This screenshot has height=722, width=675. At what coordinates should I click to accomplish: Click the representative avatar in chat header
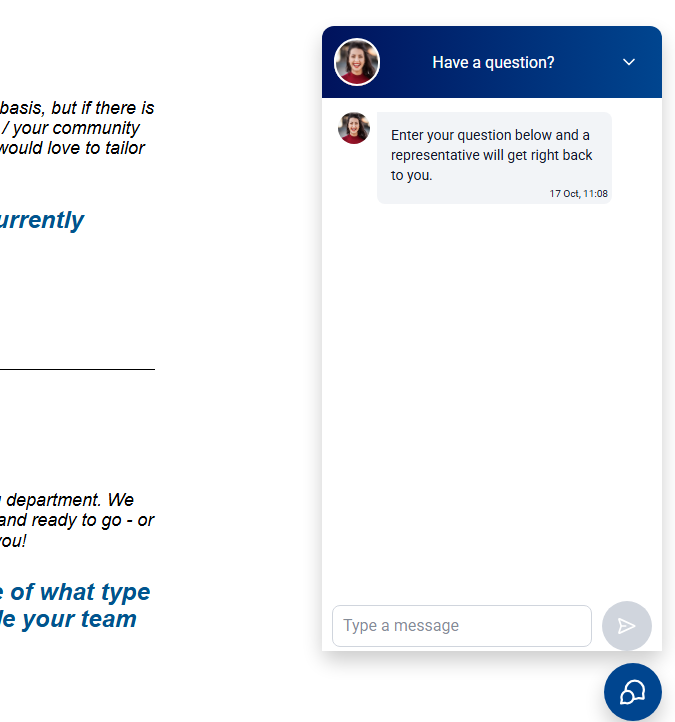(357, 62)
